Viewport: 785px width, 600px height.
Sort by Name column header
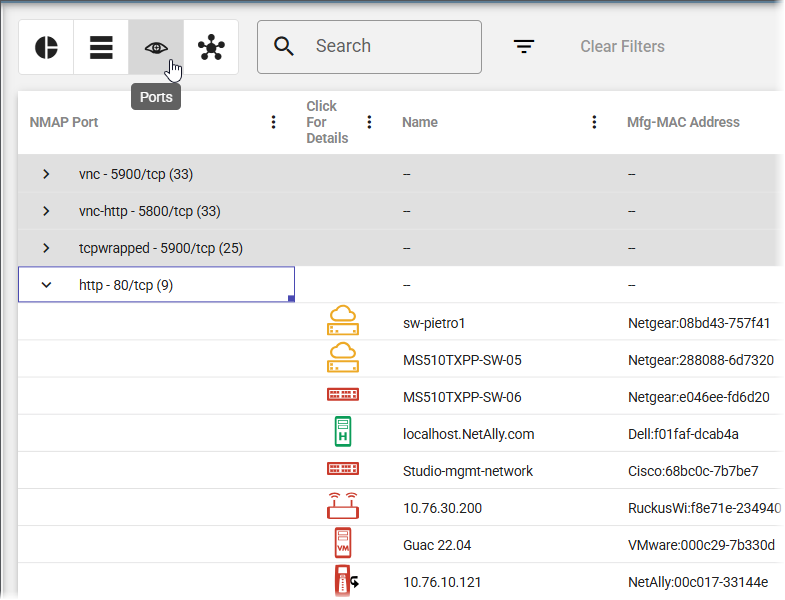click(420, 122)
